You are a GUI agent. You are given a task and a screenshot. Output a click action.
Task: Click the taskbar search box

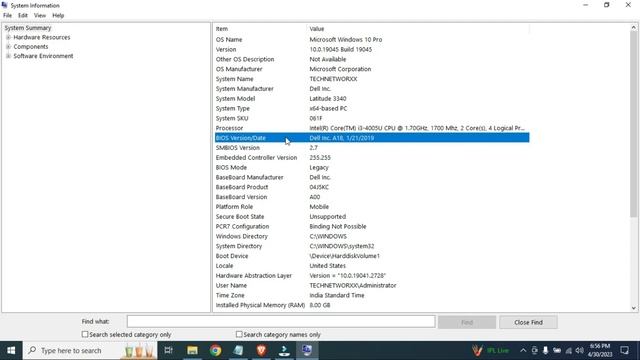tap(90, 350)
